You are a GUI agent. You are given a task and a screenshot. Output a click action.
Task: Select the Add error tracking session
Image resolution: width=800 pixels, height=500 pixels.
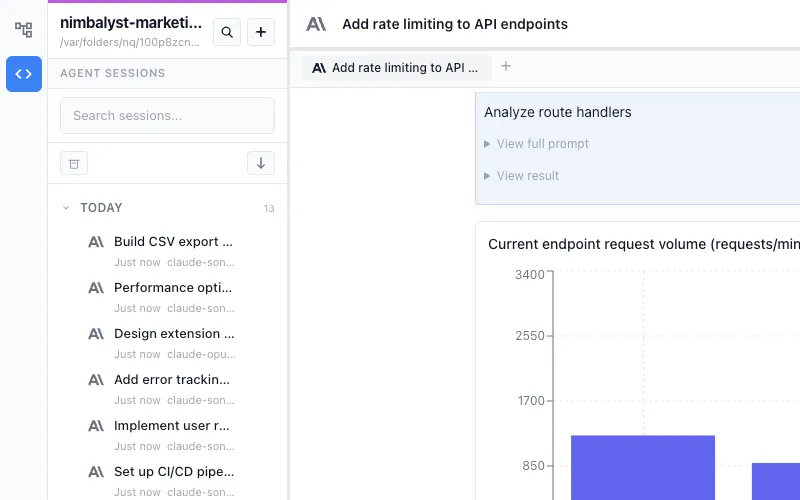pyautogui.click(x=172, y=380)
